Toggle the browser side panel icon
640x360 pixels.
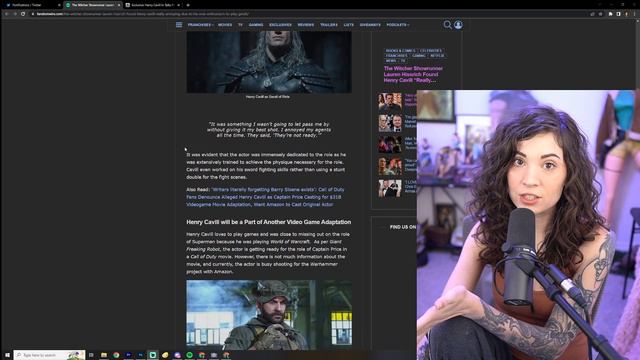point(618,14)
